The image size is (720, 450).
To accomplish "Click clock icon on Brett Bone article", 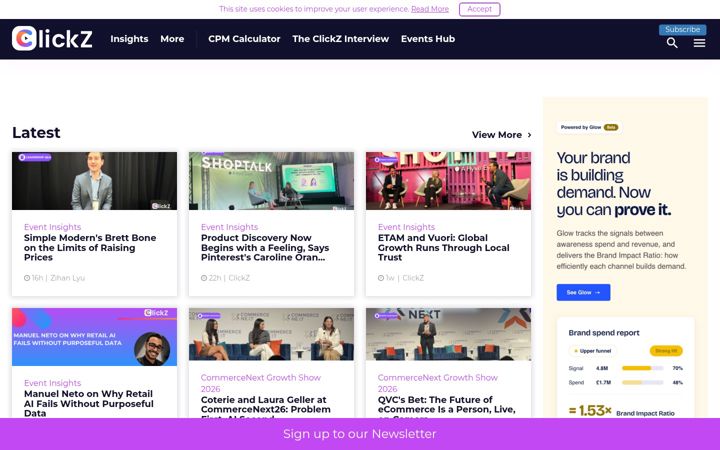I will coord(27,278).
